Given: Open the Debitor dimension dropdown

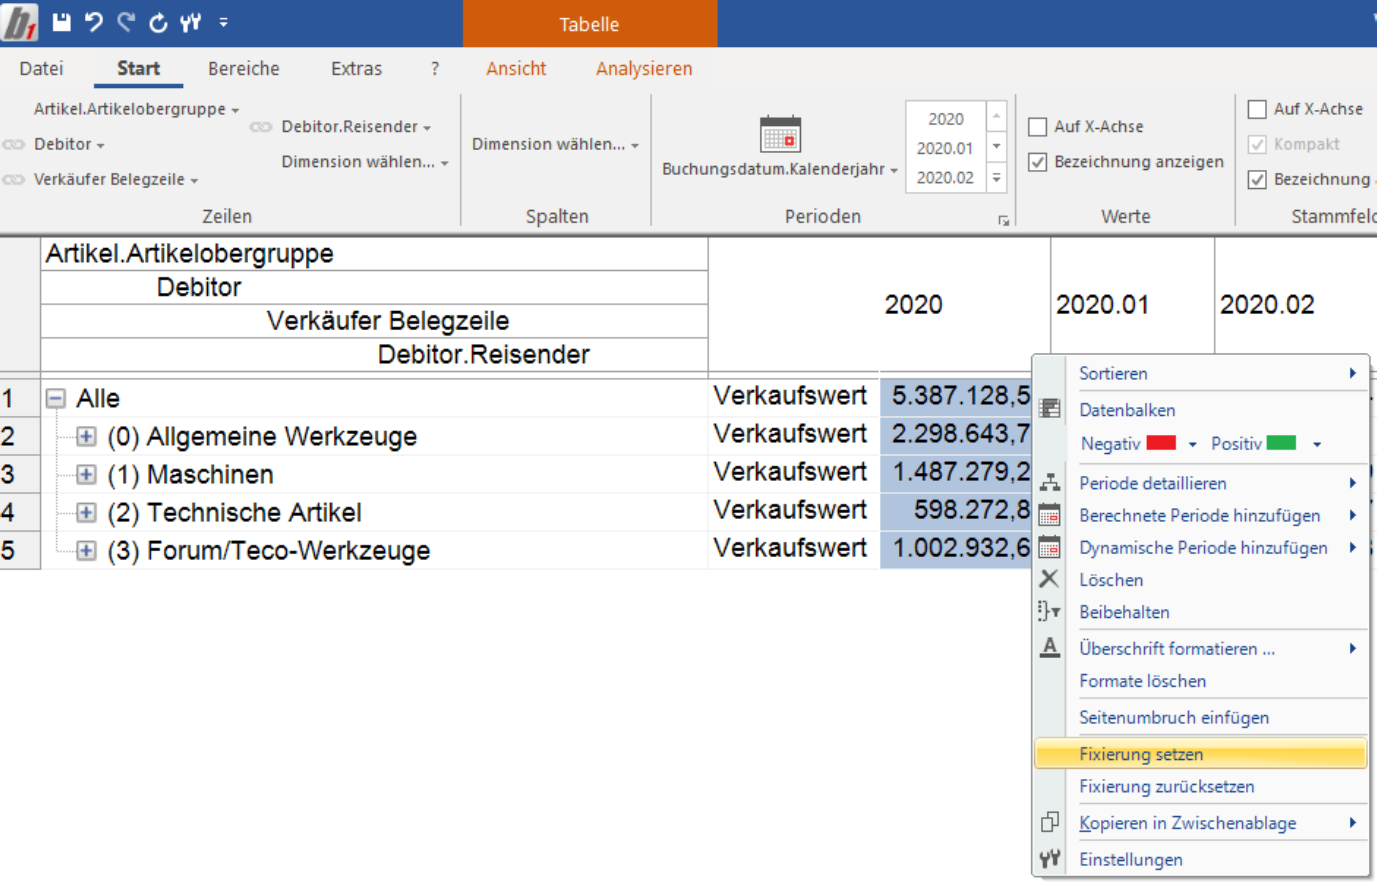Looking at the screenshot, I should (x=69, y=144).
